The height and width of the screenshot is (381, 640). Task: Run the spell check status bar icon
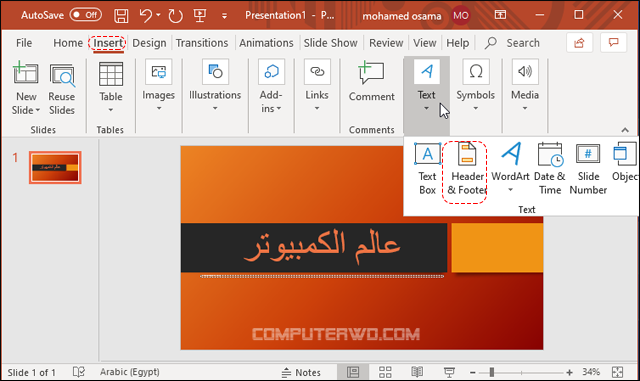coord(79,372)
